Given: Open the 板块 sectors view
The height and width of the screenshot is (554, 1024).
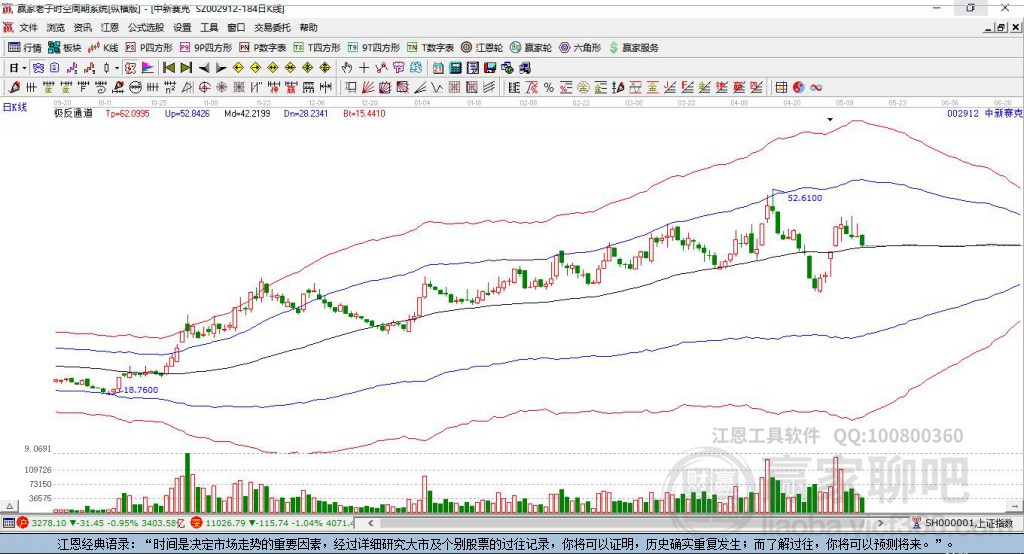Looking at the screenshot, I should point(65,48).
